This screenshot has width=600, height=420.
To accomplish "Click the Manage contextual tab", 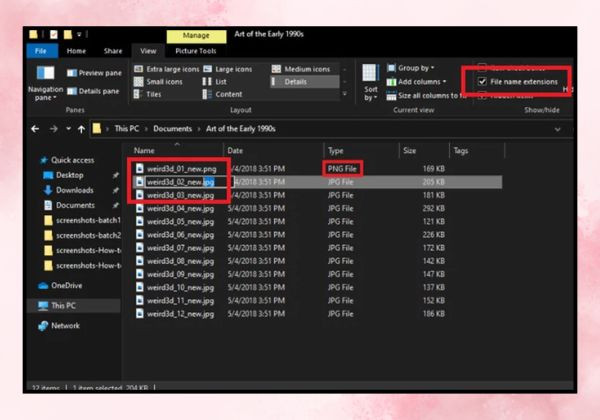I will pyautogui.click(x=196, y=36).
